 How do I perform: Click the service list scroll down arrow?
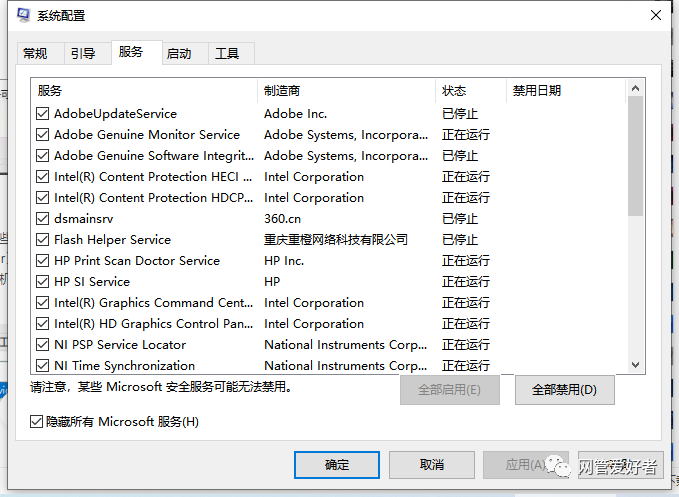635,365
